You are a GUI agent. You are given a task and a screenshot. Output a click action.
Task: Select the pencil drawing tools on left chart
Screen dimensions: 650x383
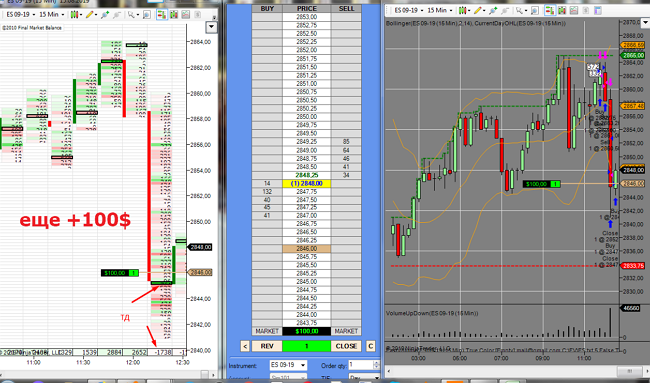[90, 15]
